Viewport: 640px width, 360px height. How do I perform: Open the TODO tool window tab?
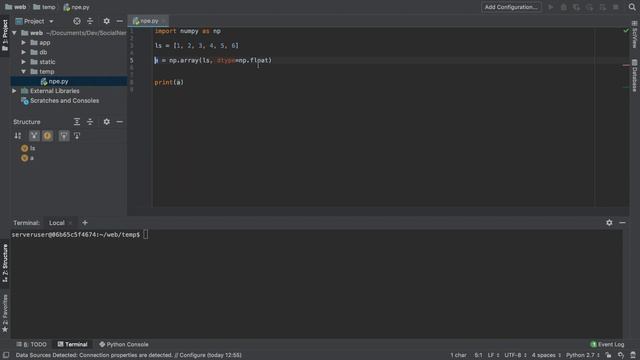coord(32,344)
